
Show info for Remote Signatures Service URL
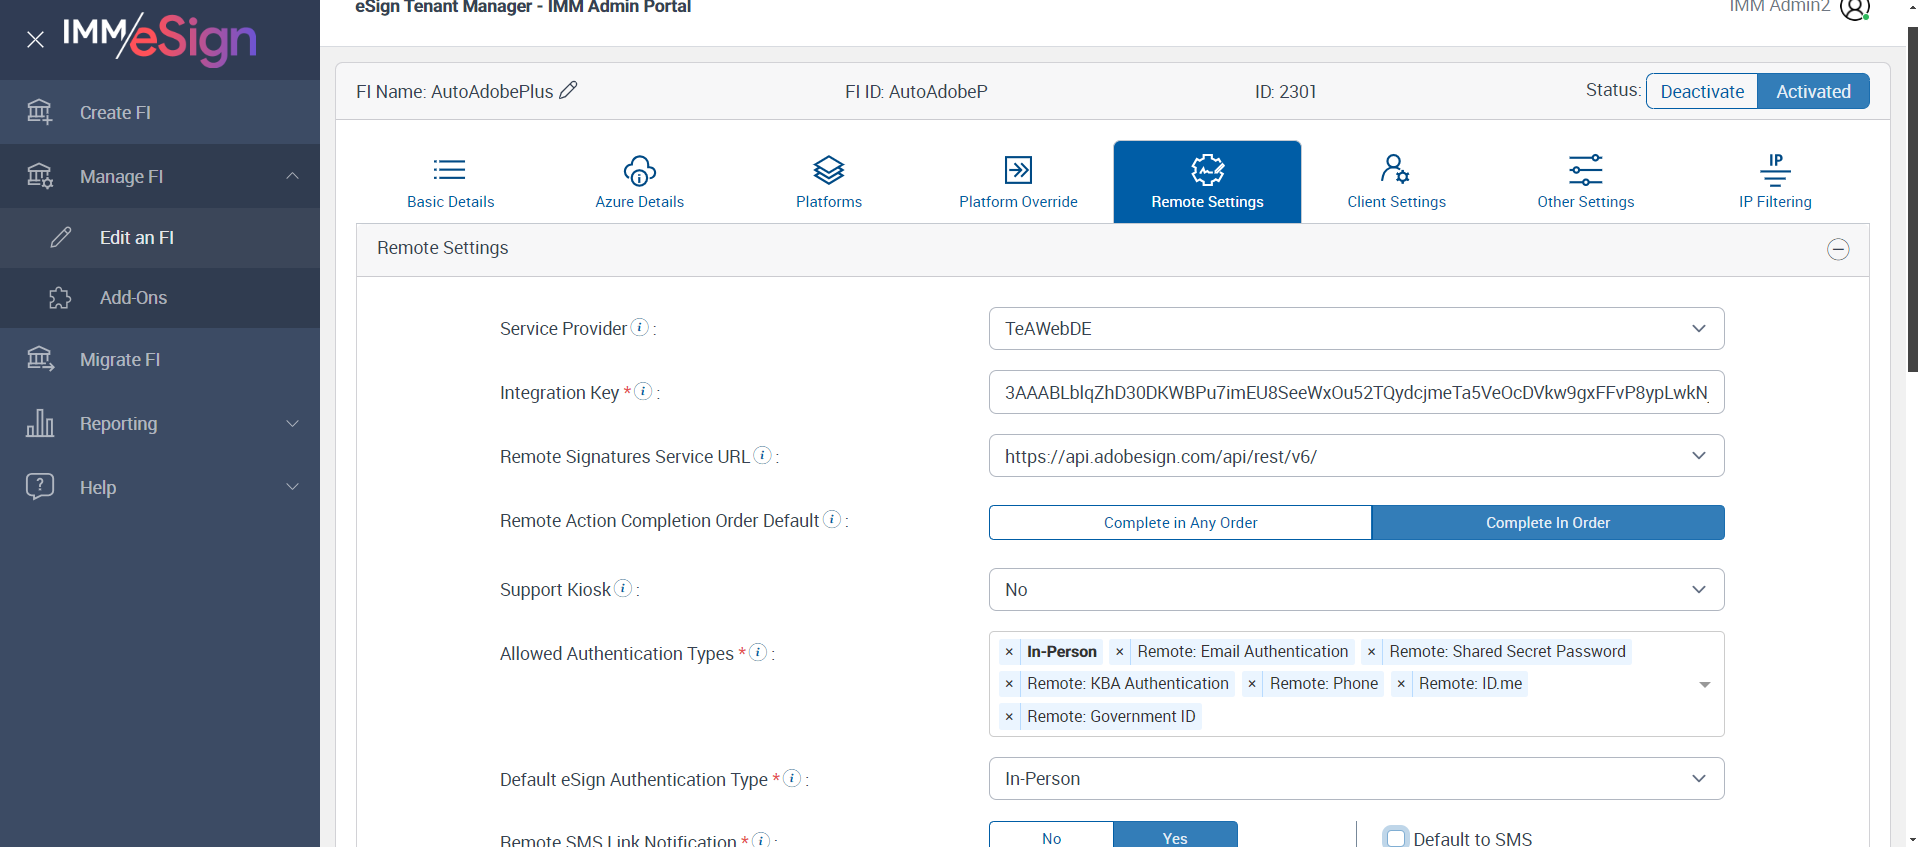click(762, 455)
